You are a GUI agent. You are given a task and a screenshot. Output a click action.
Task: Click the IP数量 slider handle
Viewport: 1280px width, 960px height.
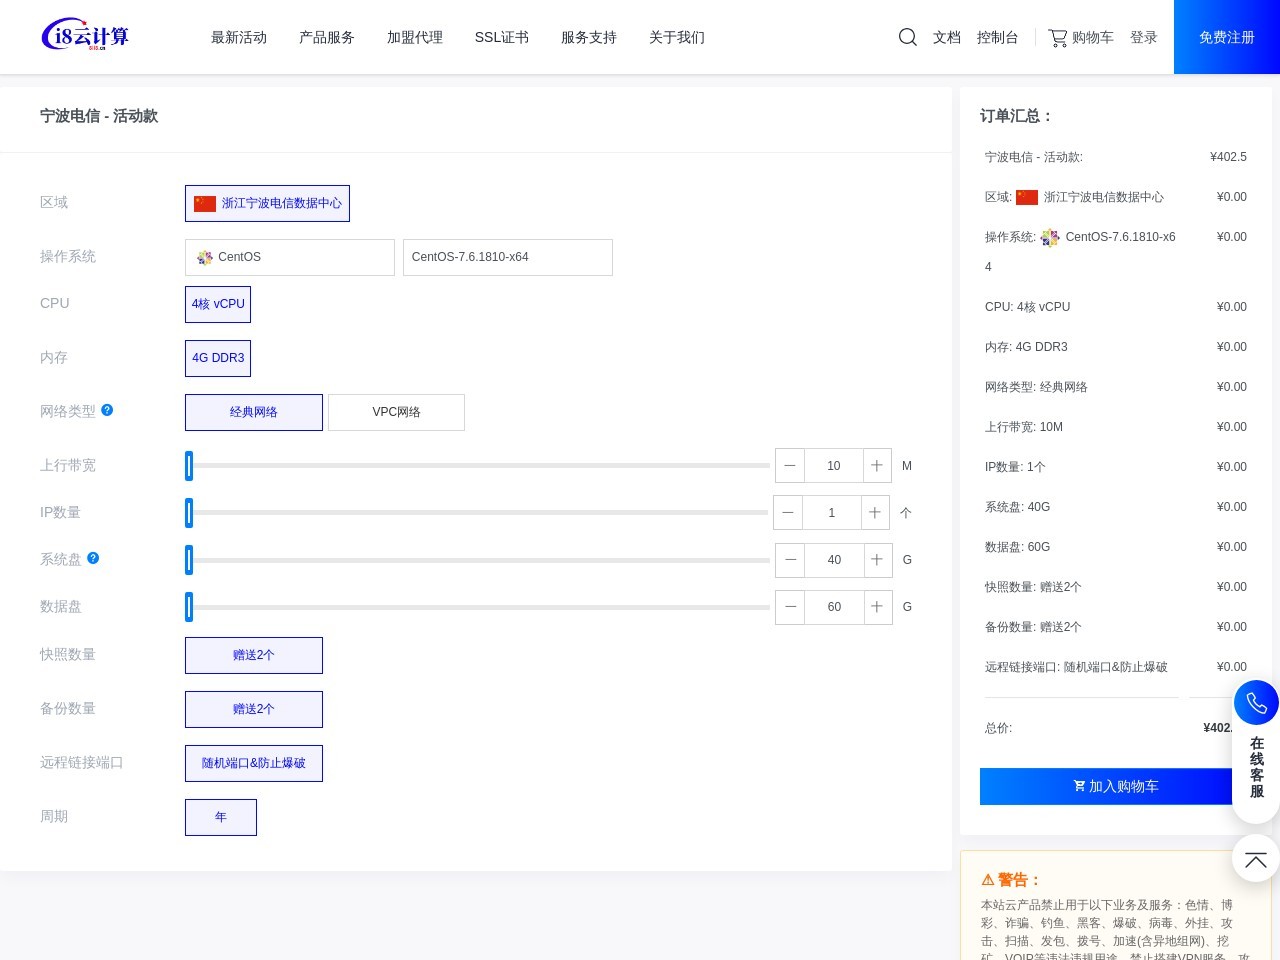[189, 512]
